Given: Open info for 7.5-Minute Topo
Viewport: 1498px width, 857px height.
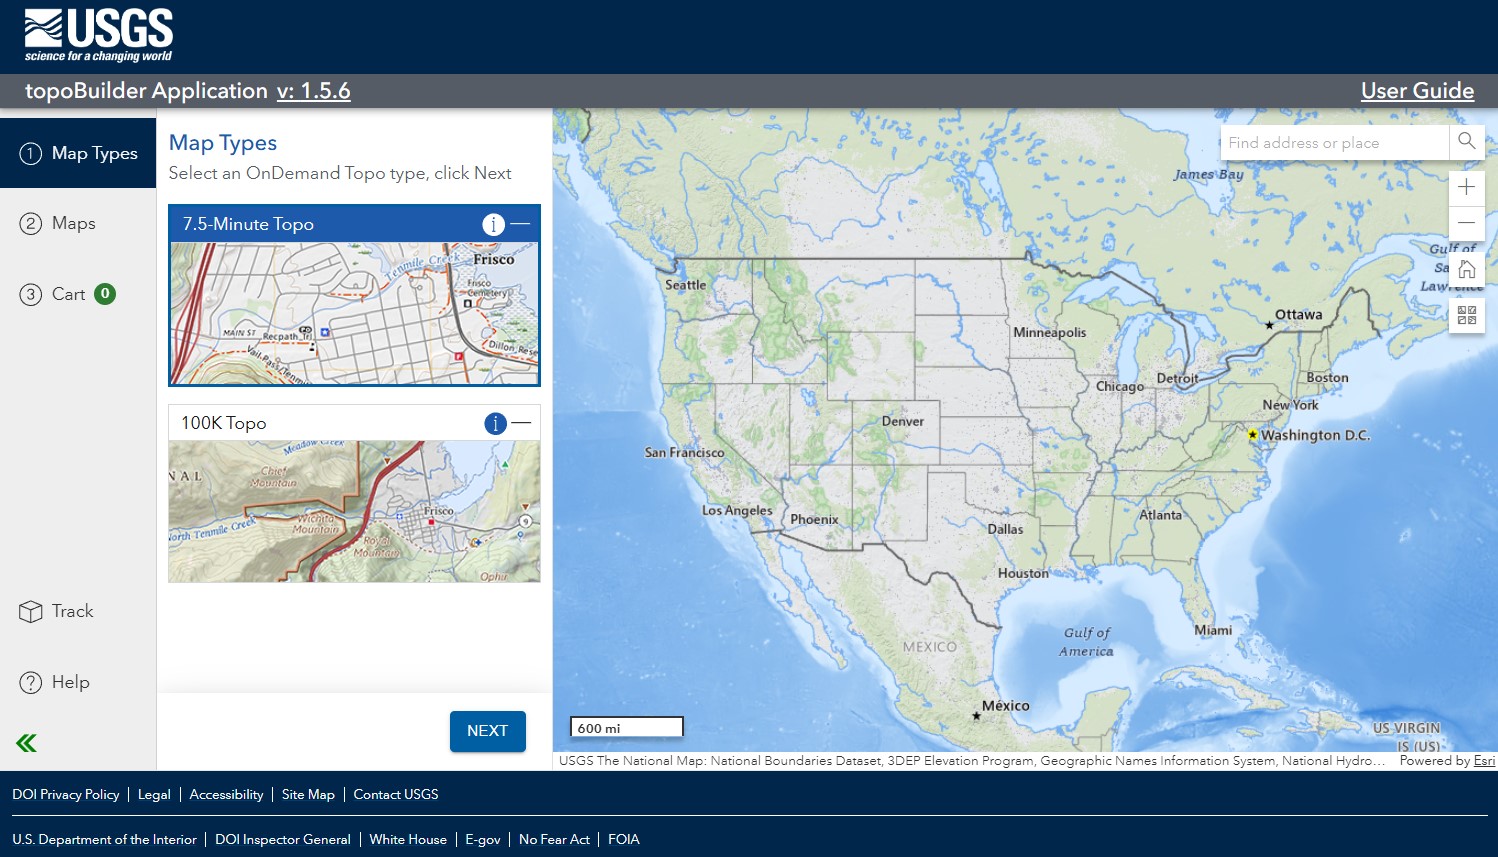Looking at the screenshot, I should 493,224.
